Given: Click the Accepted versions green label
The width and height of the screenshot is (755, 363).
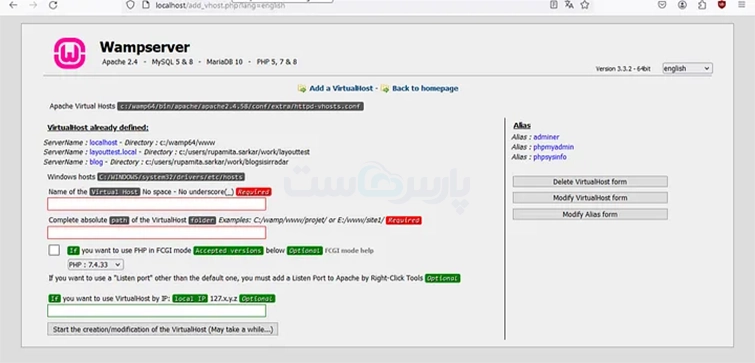Looking at the screenshot, I should pyautogui.click(x=228, y=251).
